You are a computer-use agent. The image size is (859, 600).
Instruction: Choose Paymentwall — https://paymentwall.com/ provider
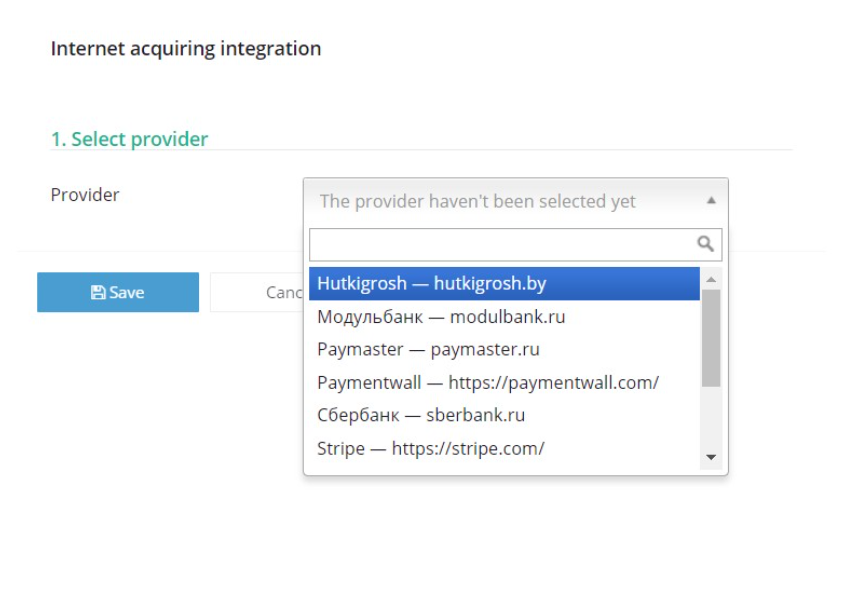coord(504,382)
